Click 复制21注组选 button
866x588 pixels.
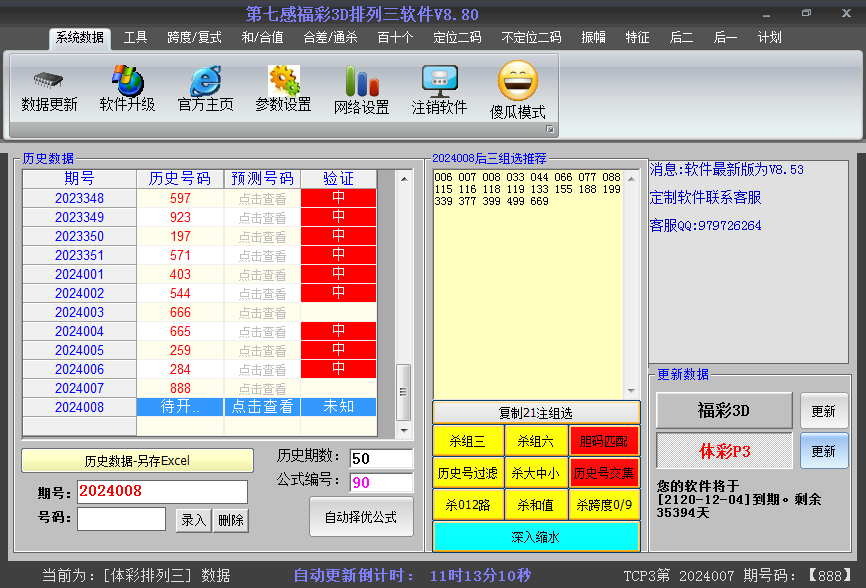(536, 412)
